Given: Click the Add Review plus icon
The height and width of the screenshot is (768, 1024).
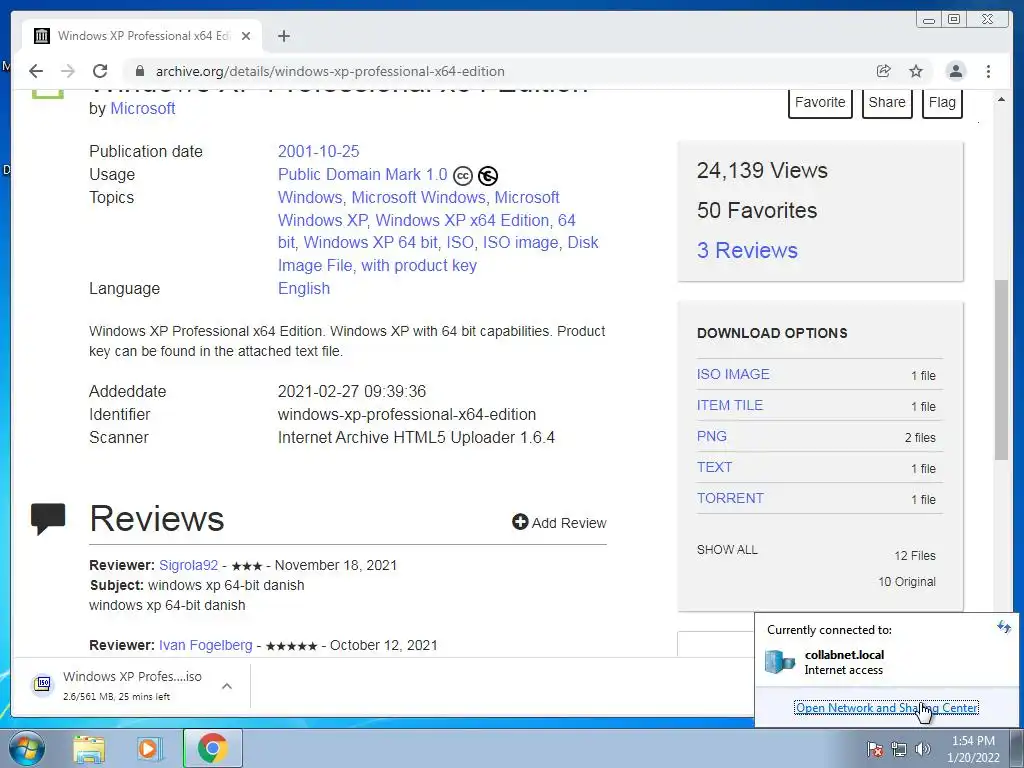Looking at the screenshot, I should [520, 522].
